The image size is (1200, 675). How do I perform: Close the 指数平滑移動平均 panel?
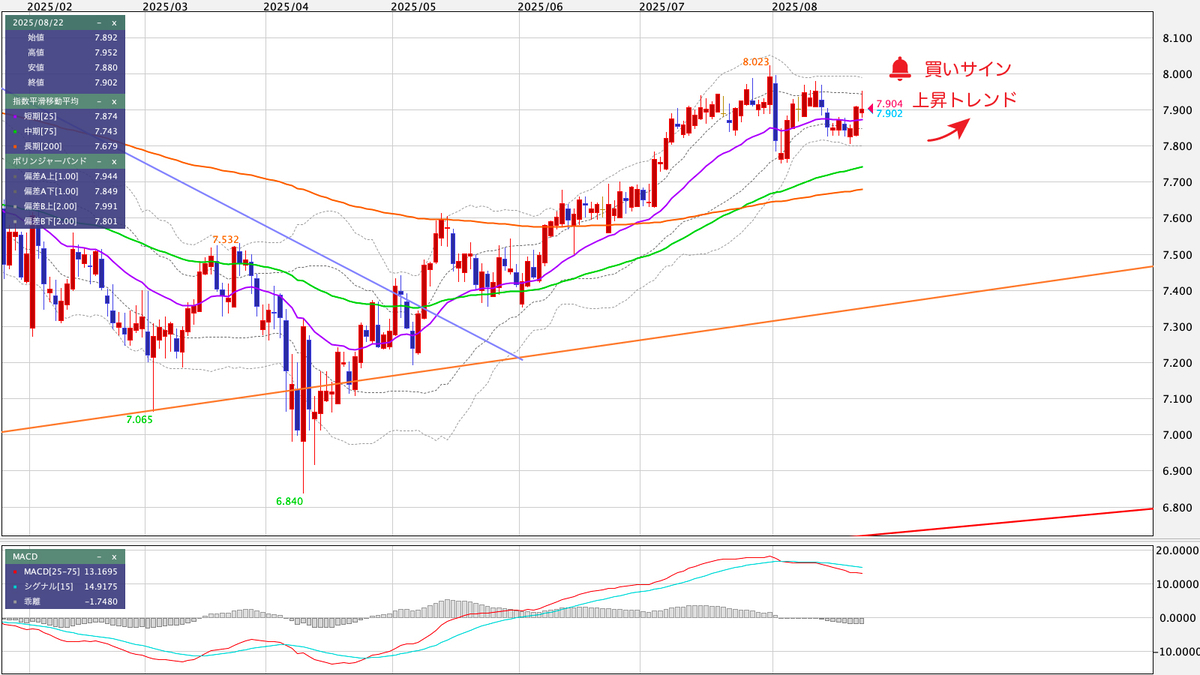[x=114, y=101]
